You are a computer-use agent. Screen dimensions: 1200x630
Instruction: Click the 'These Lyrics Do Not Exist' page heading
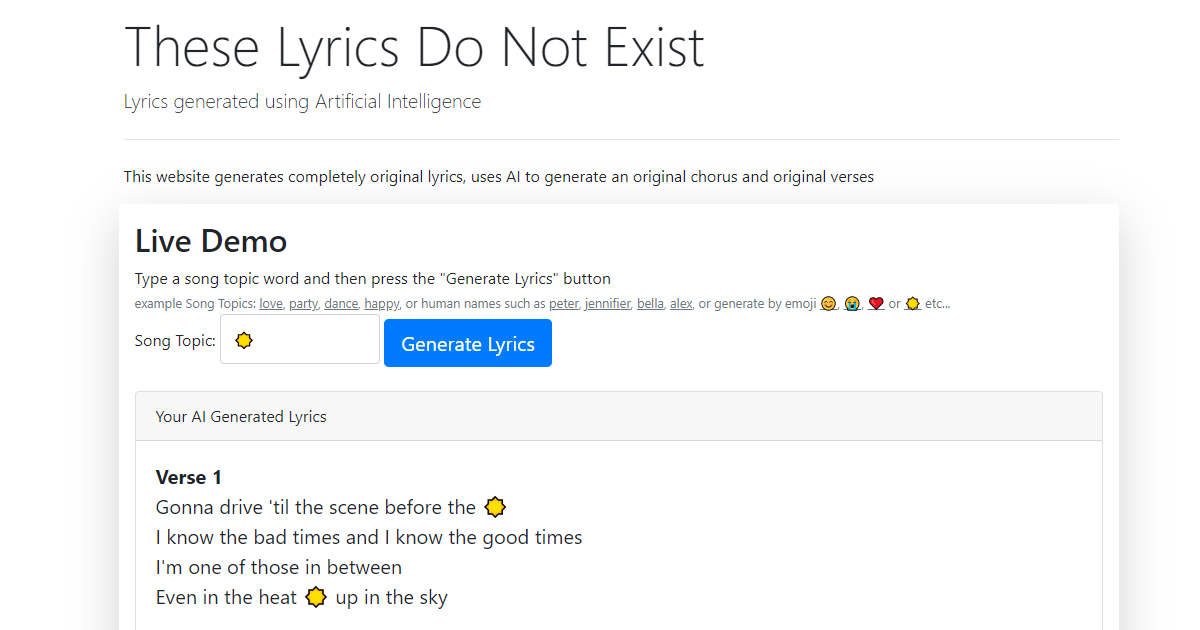(413, 47)
